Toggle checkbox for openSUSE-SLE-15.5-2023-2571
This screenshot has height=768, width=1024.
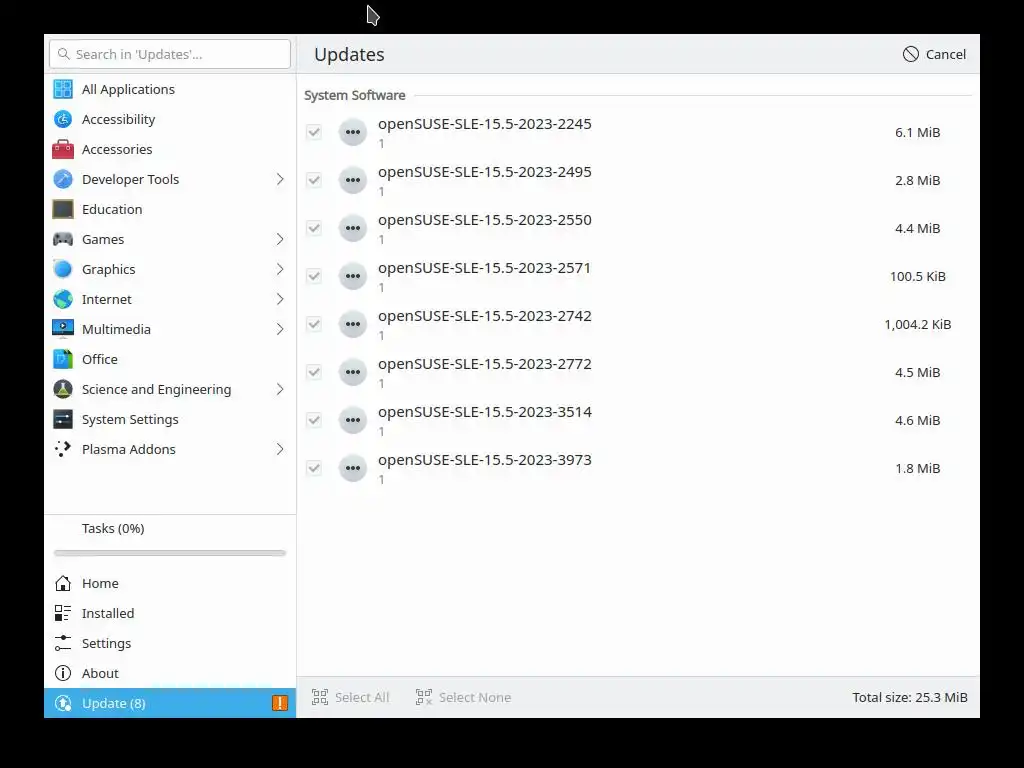[314, 276]
